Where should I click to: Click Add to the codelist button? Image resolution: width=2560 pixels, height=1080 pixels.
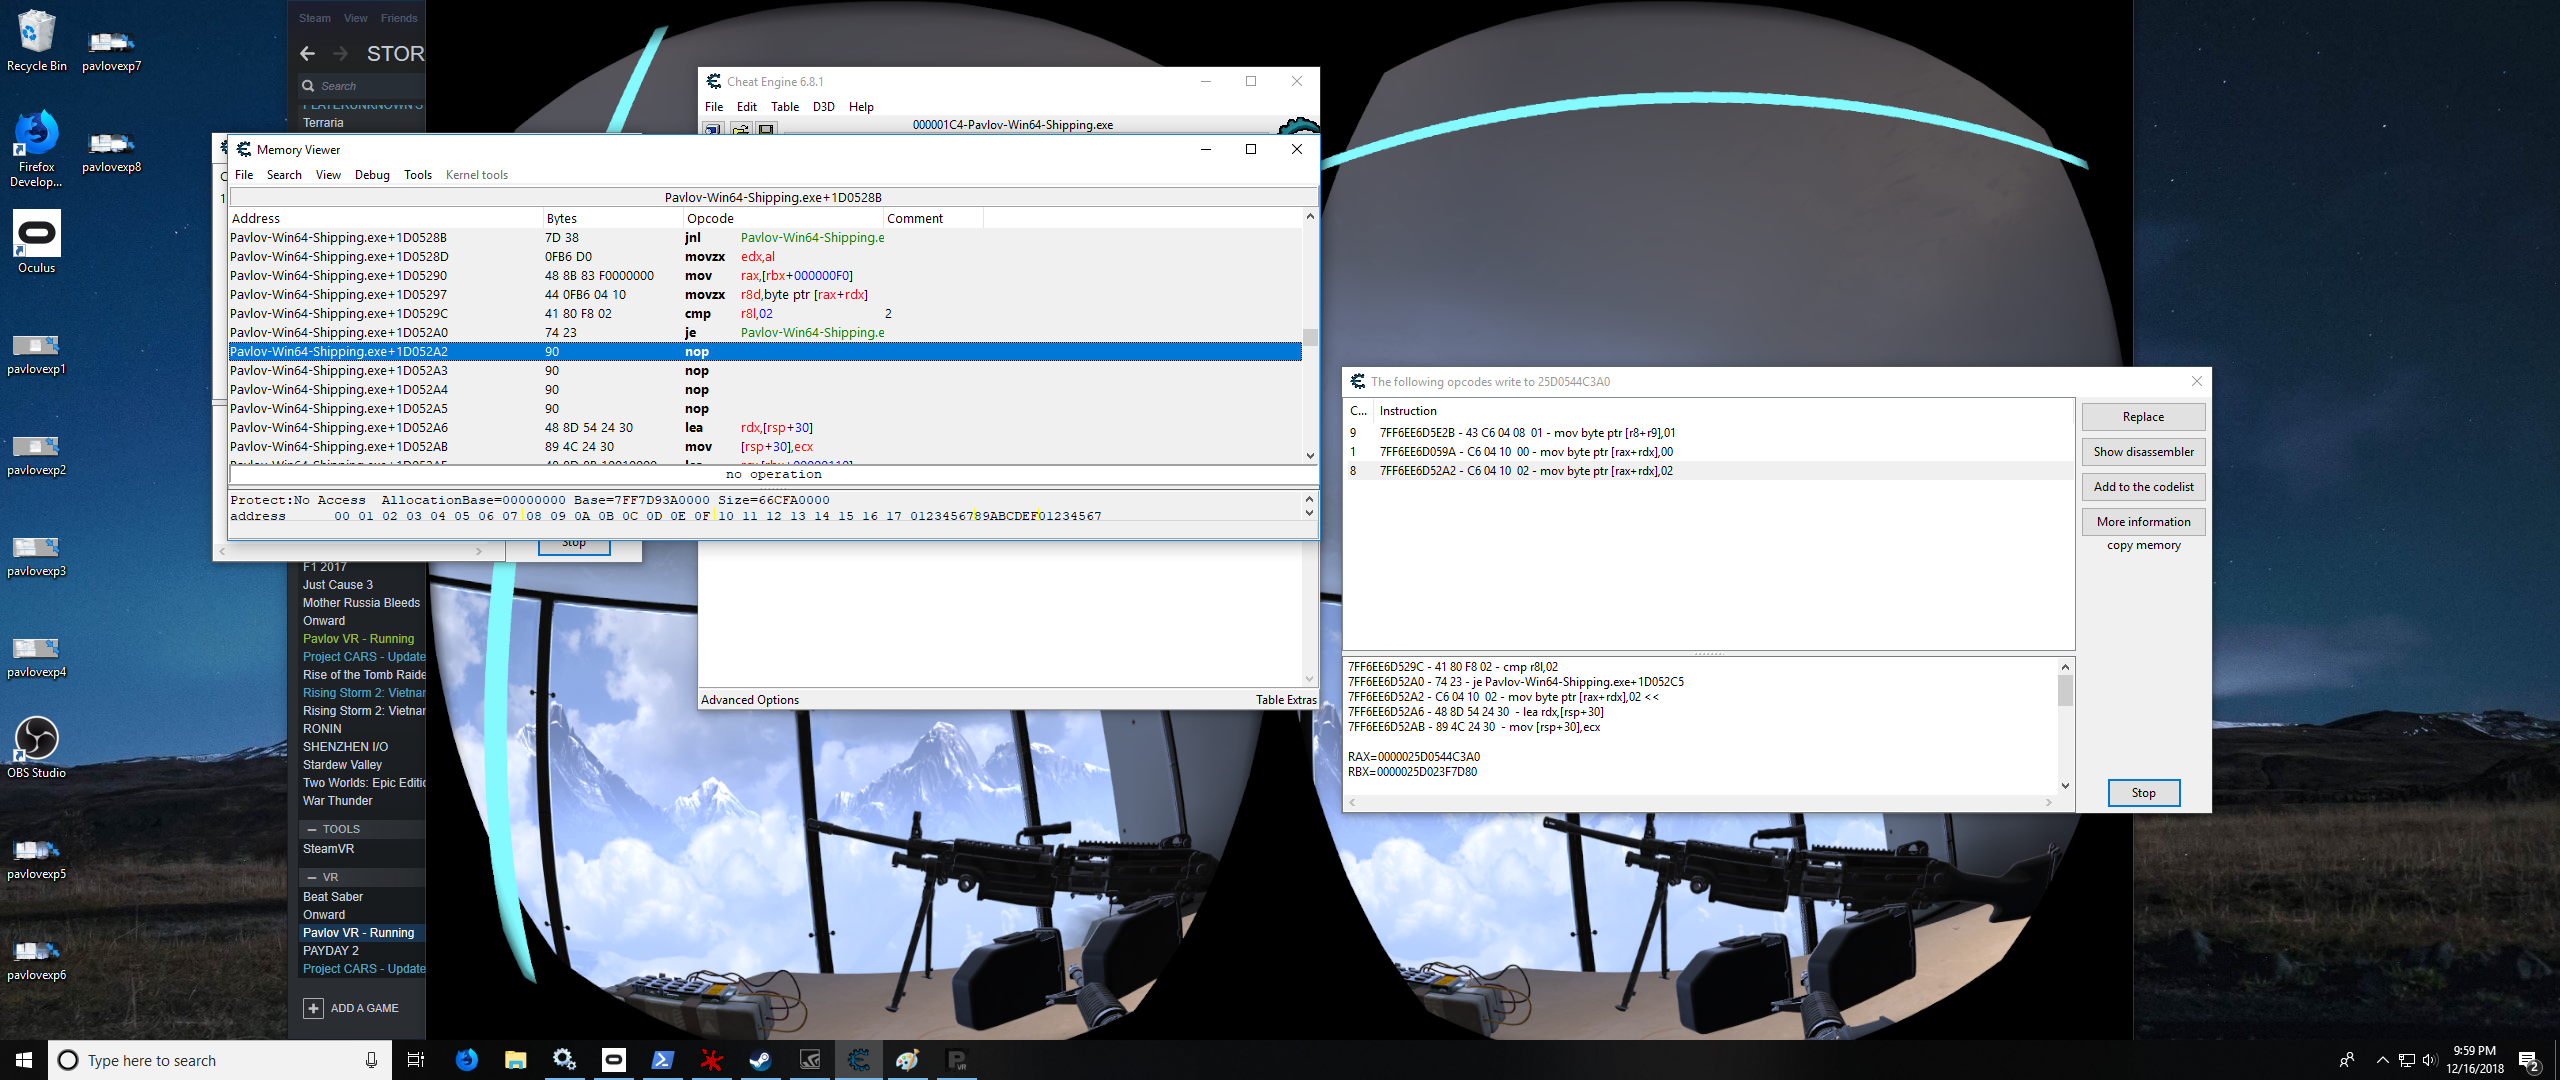pyautogui.click(x=2143, y=487)
